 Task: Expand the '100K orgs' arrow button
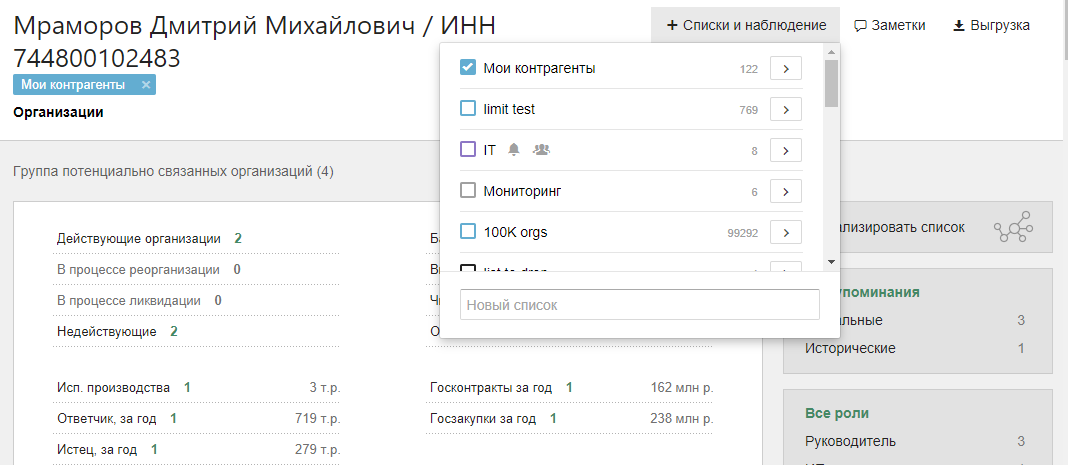tap(786, 233)
